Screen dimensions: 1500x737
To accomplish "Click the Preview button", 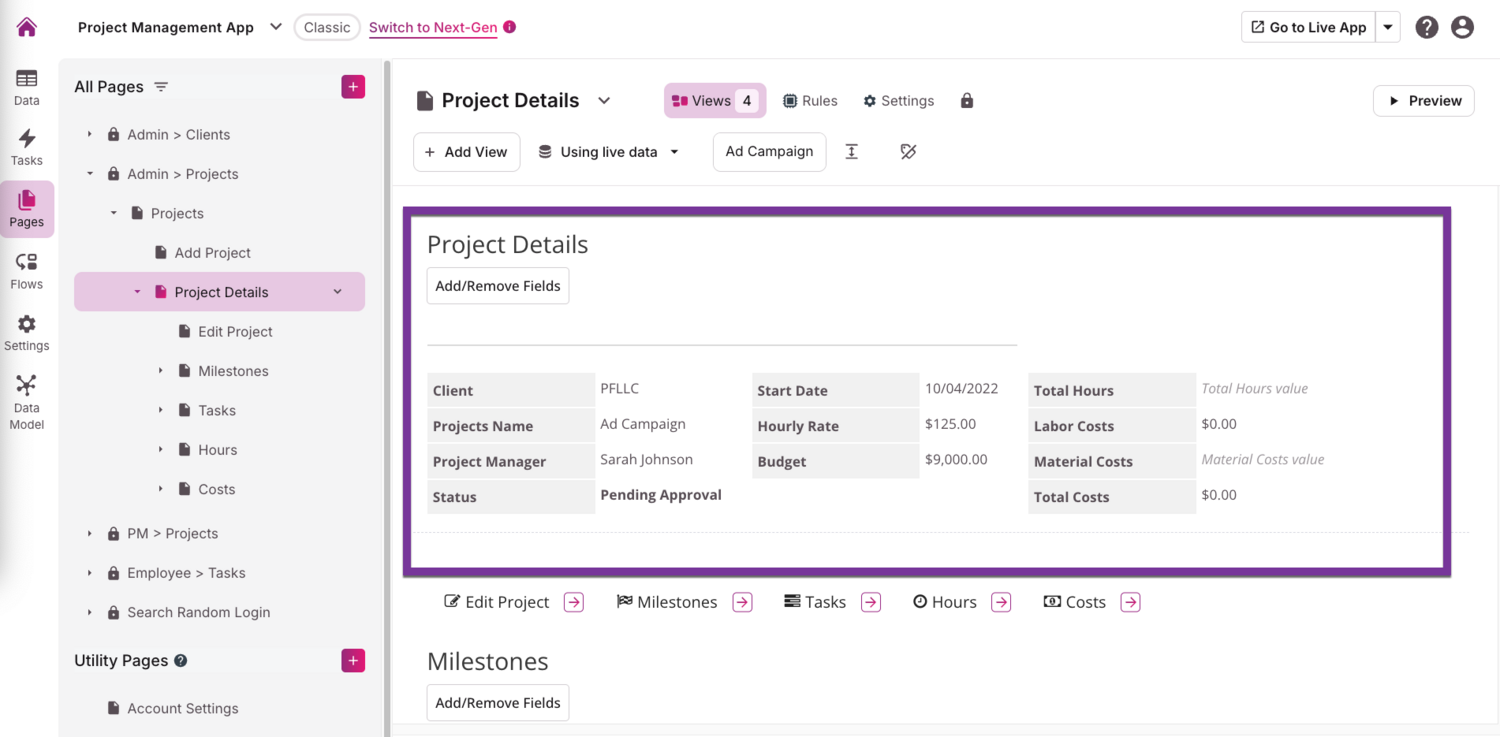I will pos(1424,101).
